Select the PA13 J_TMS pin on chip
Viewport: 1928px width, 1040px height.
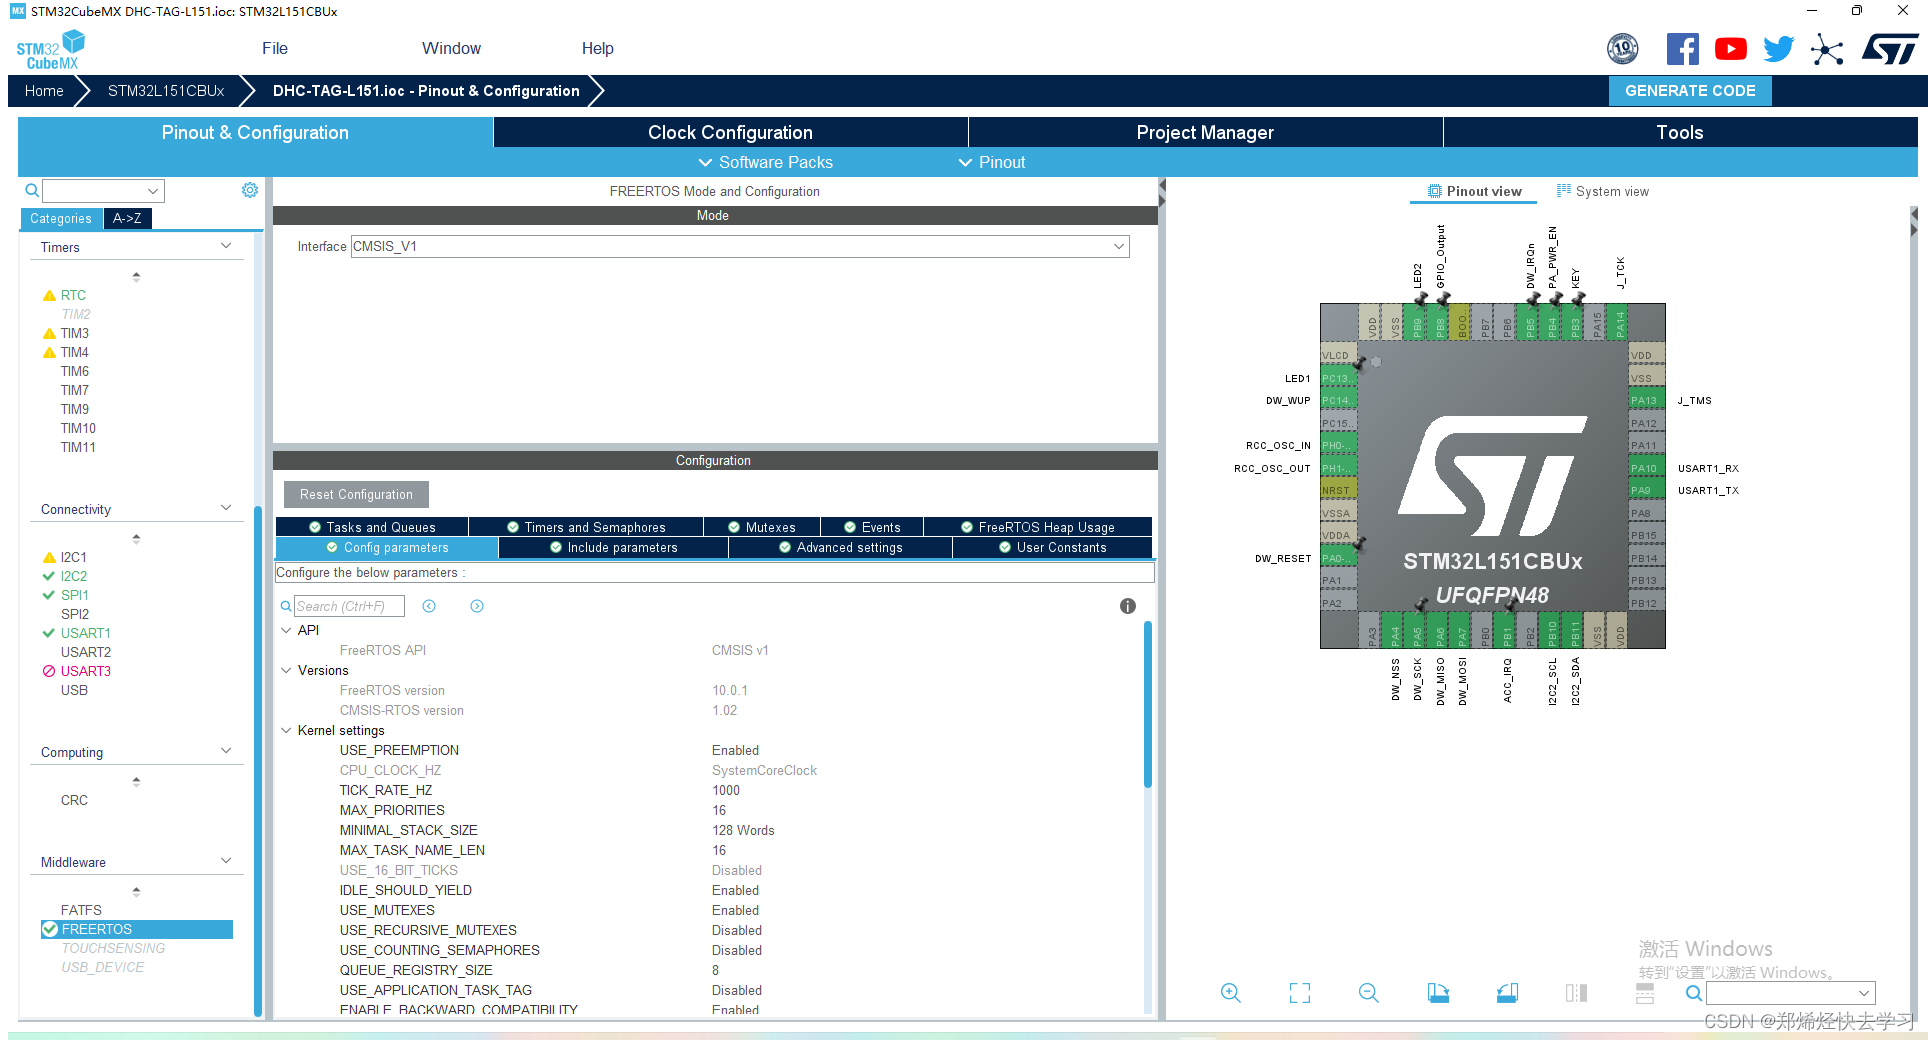1647,401
